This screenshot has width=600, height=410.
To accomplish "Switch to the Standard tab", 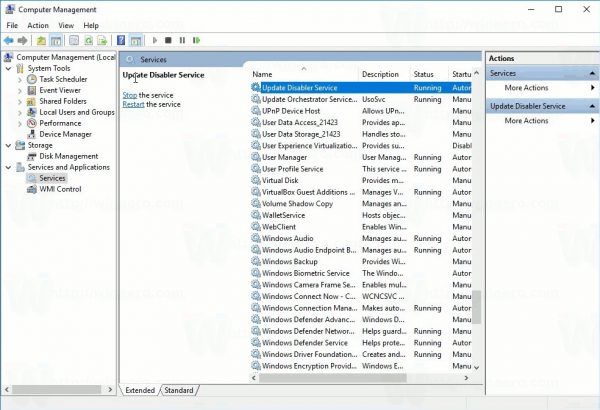I will tap(179, 390).
